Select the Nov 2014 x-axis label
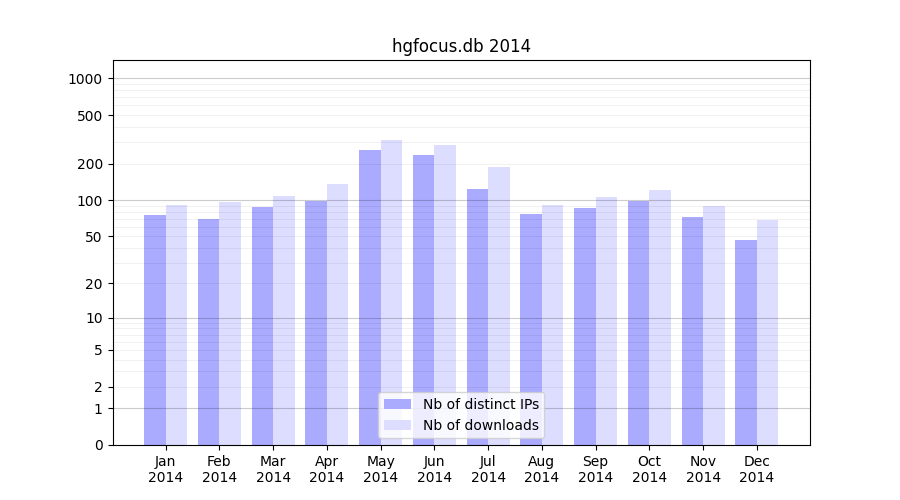Viewport: 900px width, 500px height. click(703, 469)
